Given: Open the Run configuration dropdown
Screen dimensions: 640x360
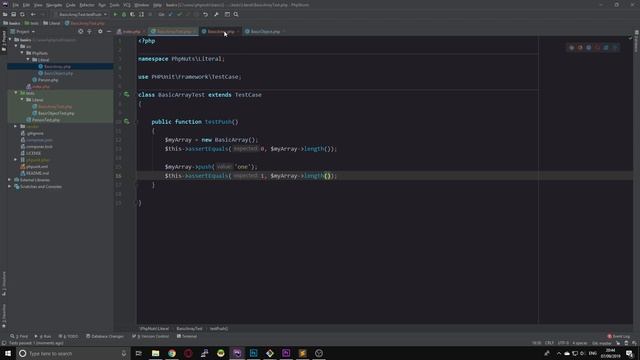Looking at the screenshot, I should pos(82,14).
